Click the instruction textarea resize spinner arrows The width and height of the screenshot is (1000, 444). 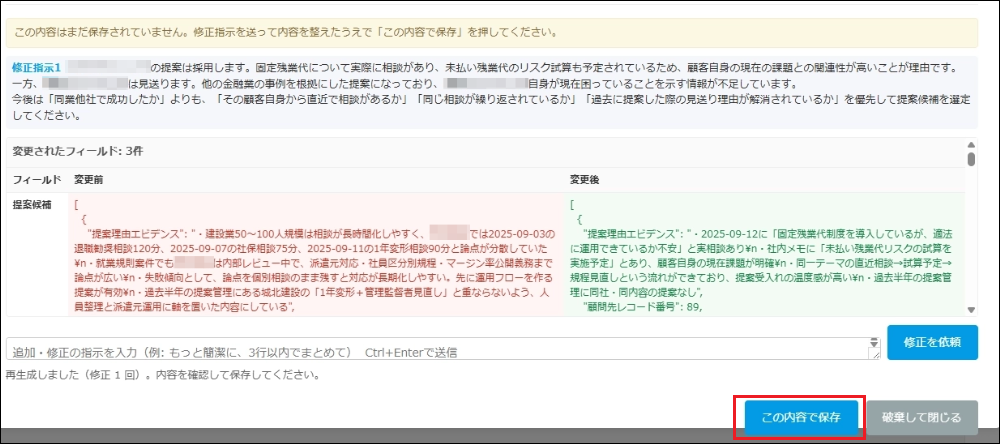(874, 344)
